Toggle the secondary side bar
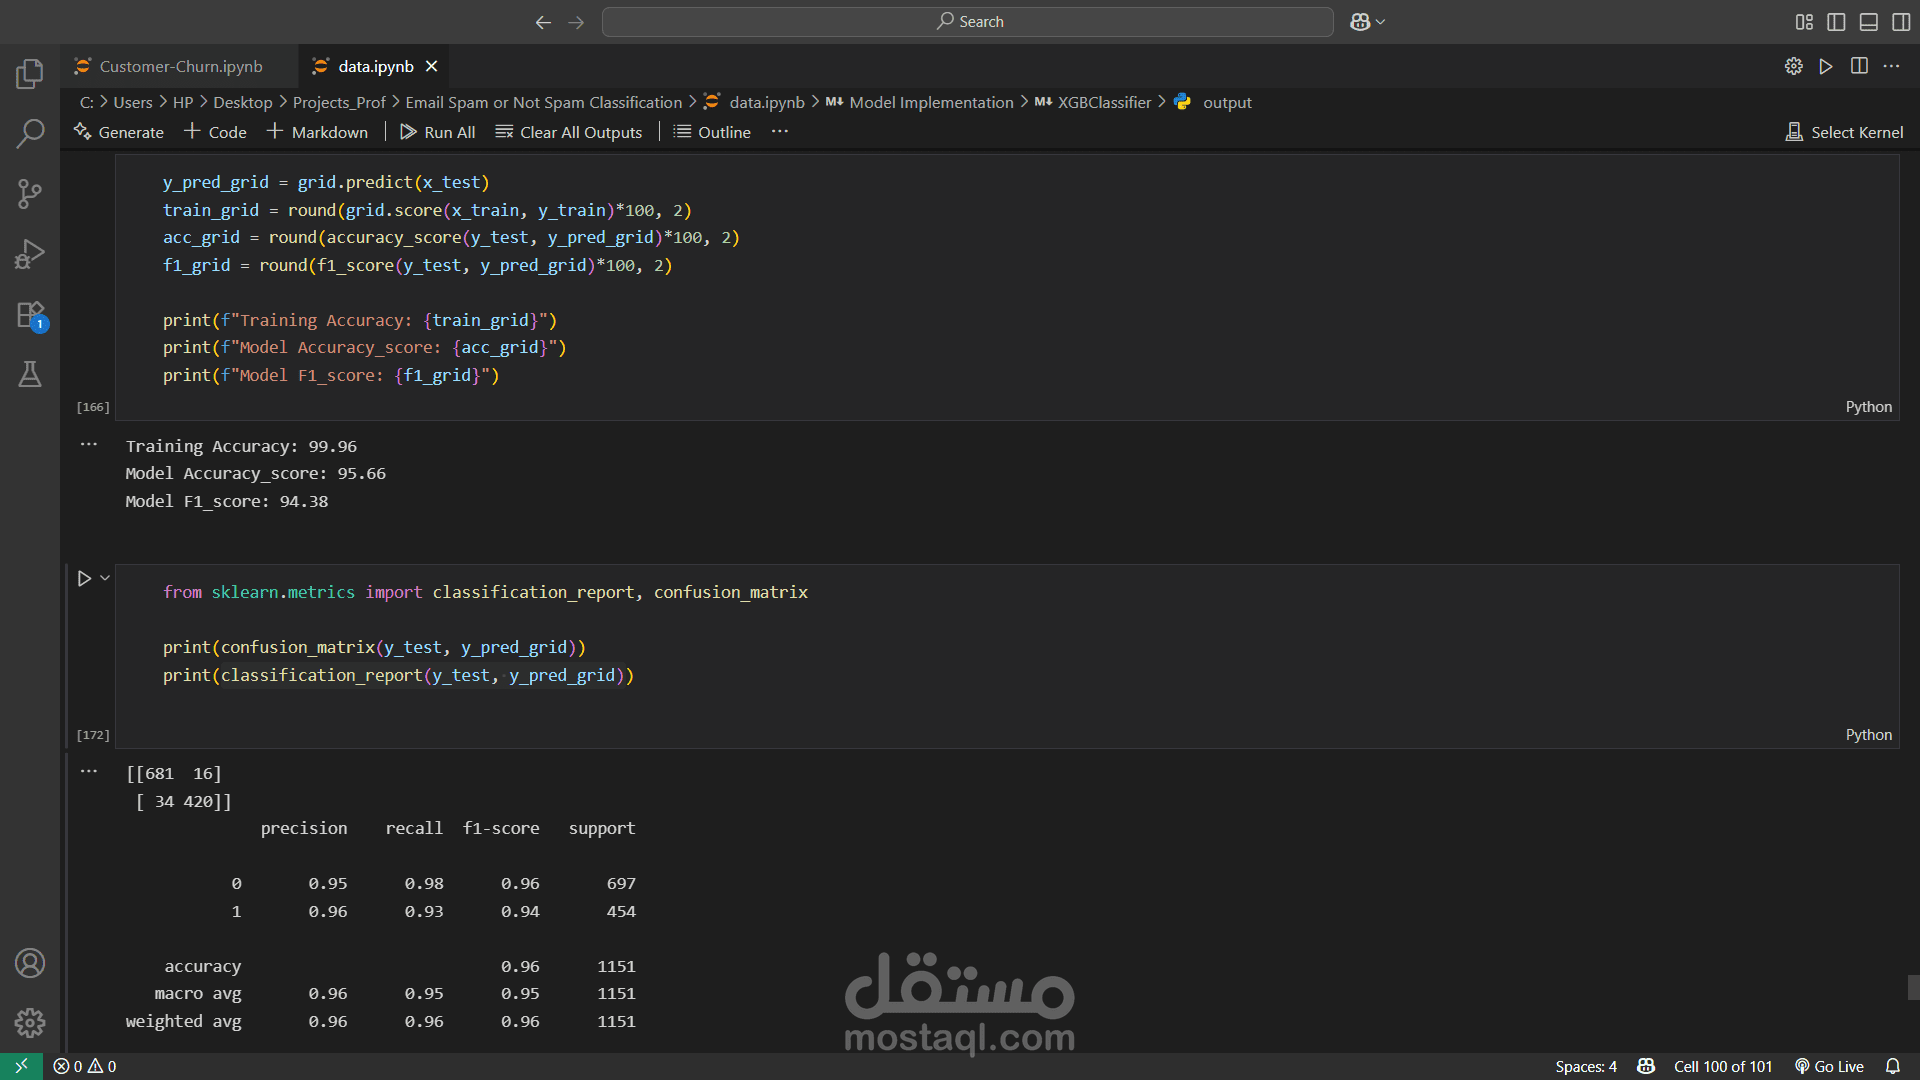 click(x=1901, y=22)
